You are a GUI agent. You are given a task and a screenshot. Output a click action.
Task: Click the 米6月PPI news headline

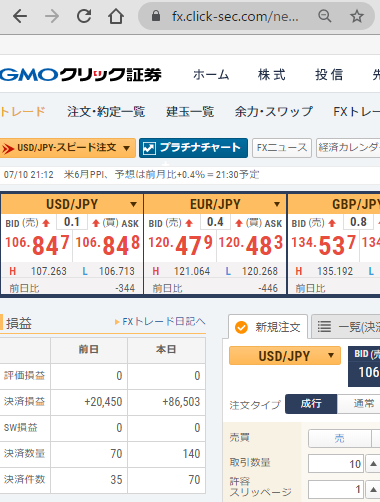pos(162,174)
